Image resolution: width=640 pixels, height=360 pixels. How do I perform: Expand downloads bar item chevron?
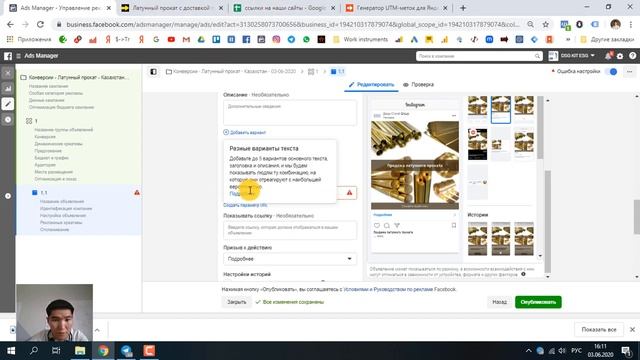click(x=97, y=330)
